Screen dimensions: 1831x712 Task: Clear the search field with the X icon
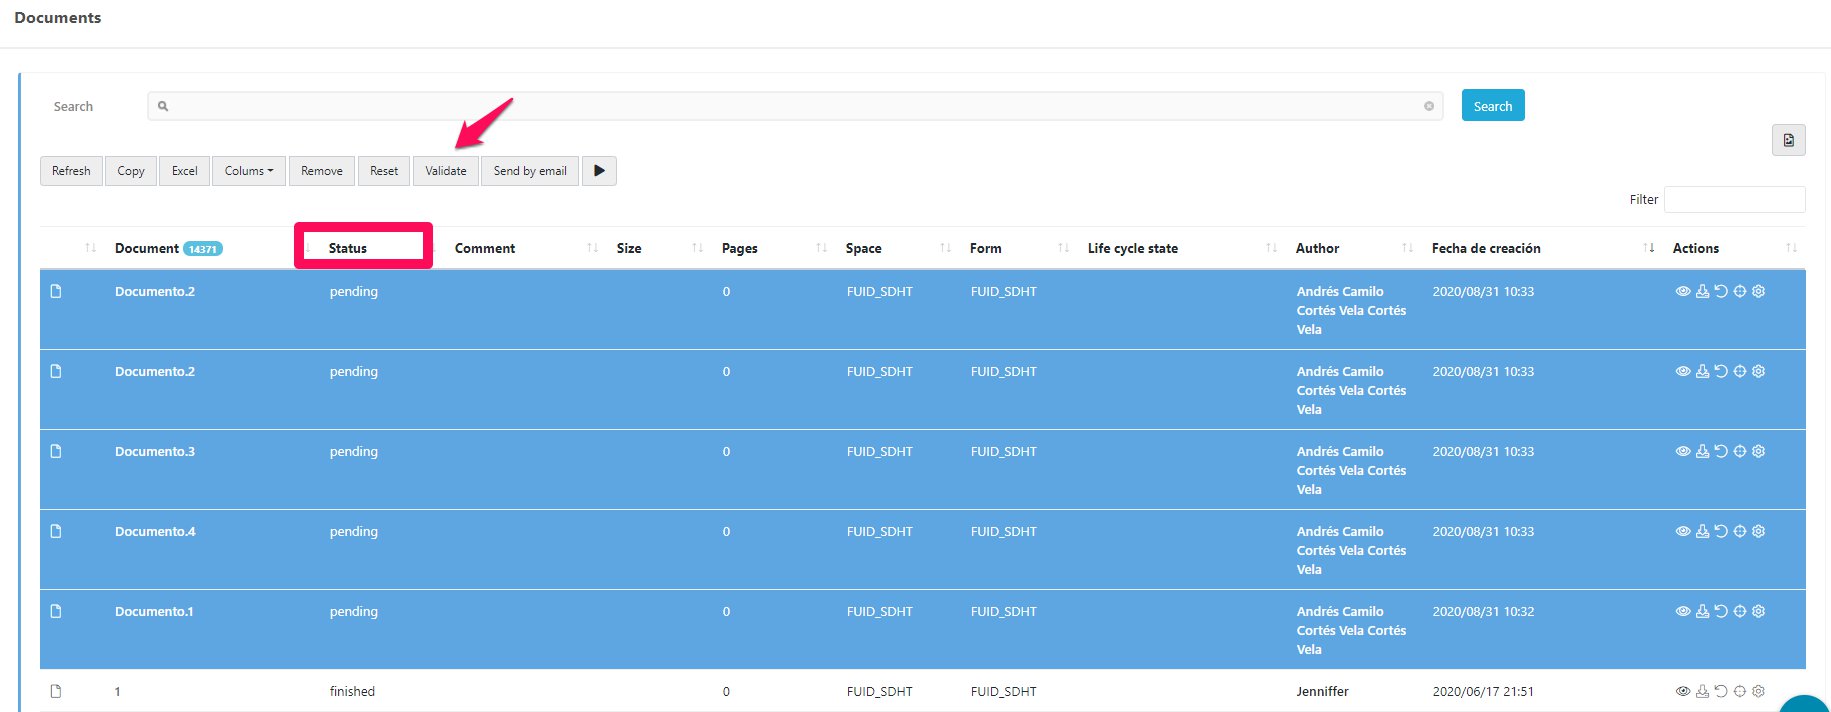coord(1429,106)
